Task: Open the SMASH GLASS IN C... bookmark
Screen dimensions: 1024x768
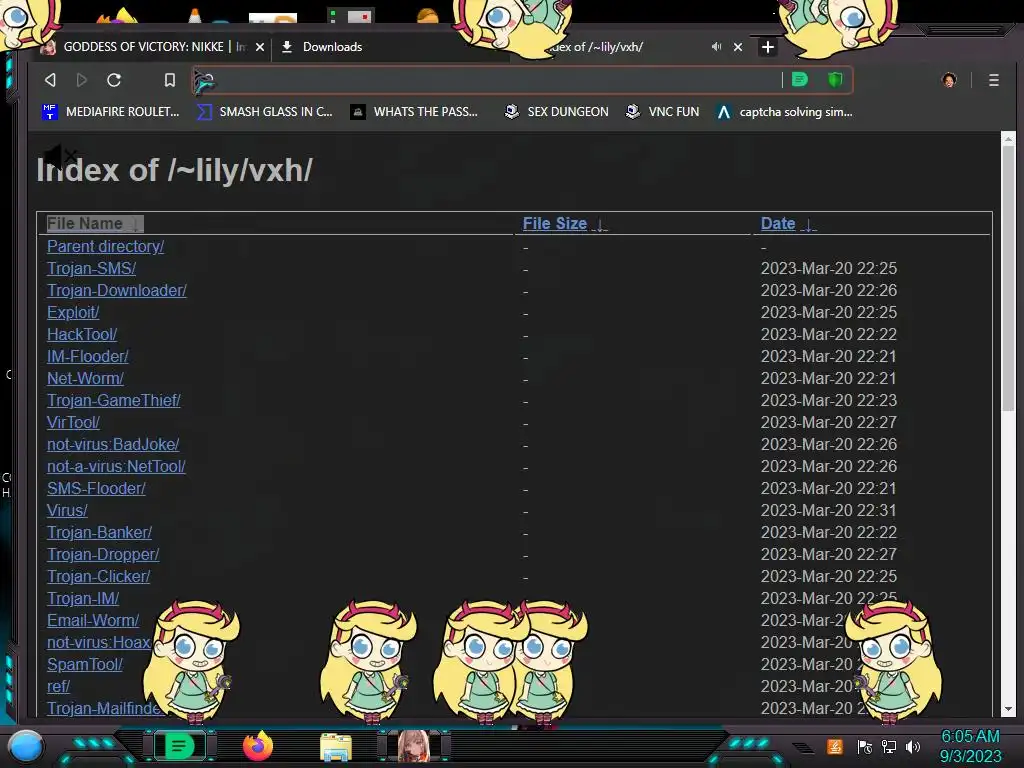Action: (265, 112)
